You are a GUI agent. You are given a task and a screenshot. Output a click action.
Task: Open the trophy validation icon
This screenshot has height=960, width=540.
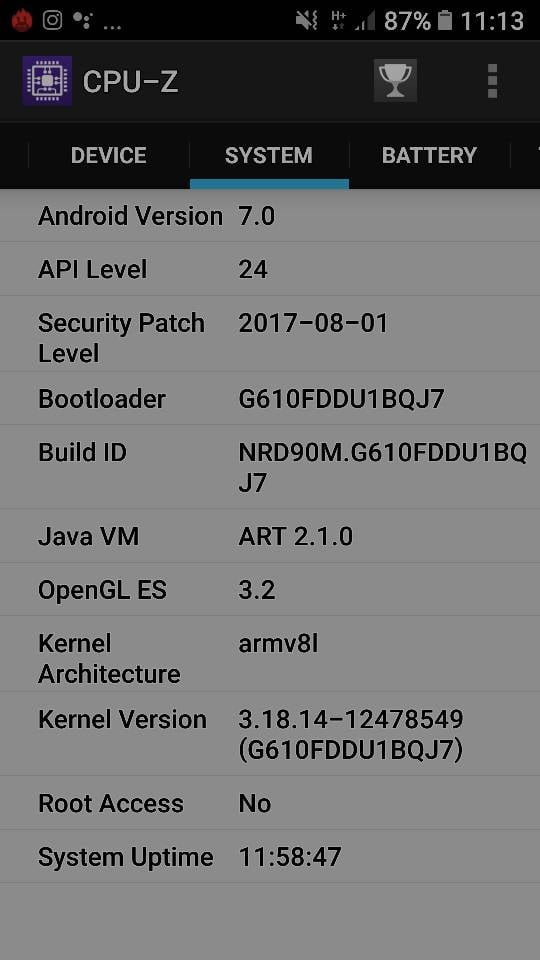[396, 80]
